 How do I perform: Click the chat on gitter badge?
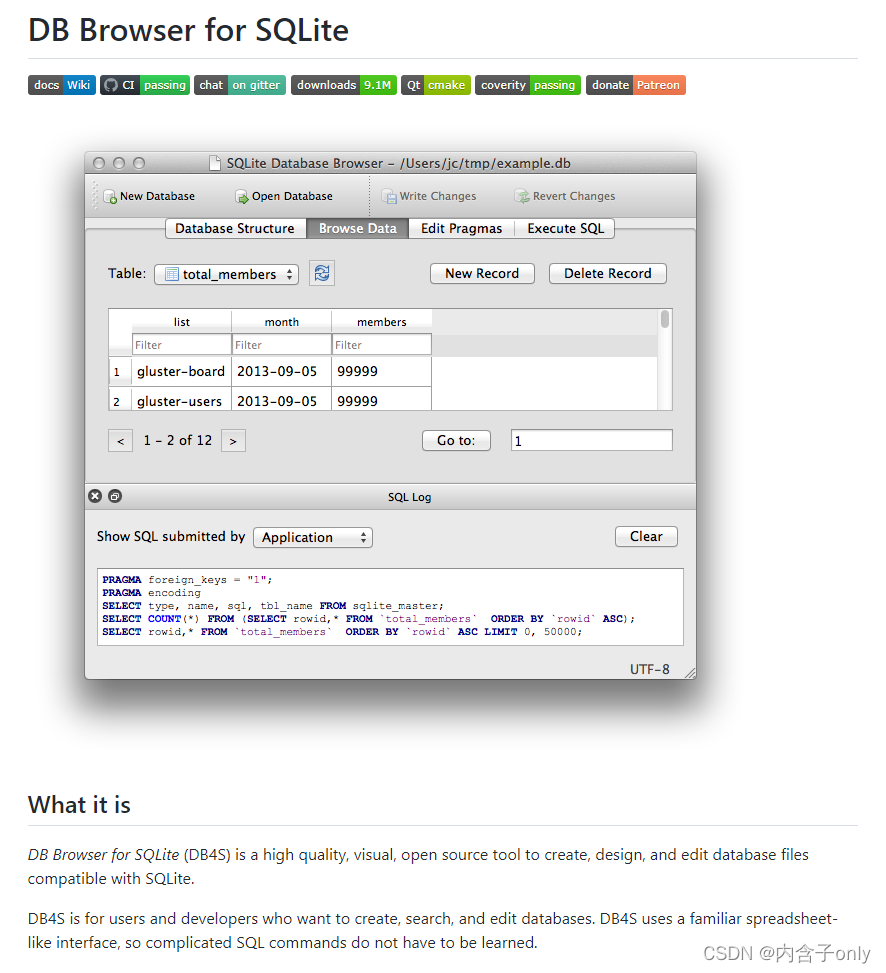pyautogui.click(x=239, y=85)
